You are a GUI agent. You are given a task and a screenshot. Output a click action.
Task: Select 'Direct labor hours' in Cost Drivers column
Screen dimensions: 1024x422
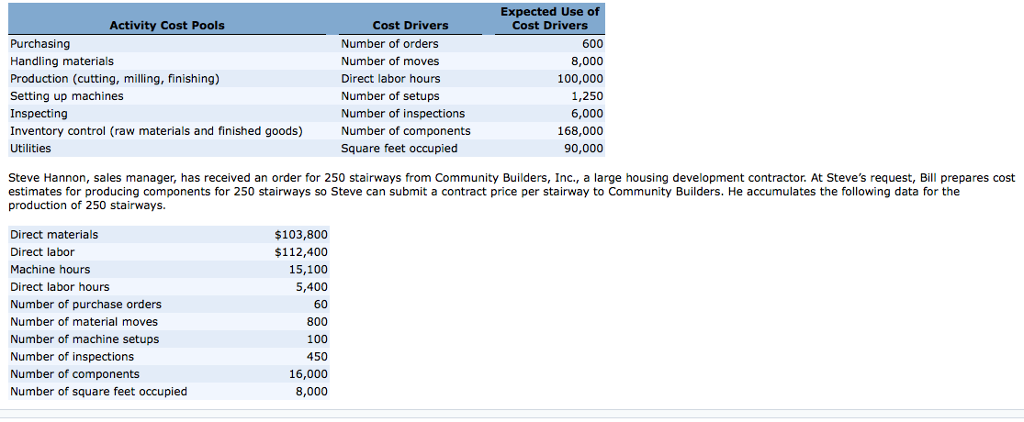(x=391, y=78)
